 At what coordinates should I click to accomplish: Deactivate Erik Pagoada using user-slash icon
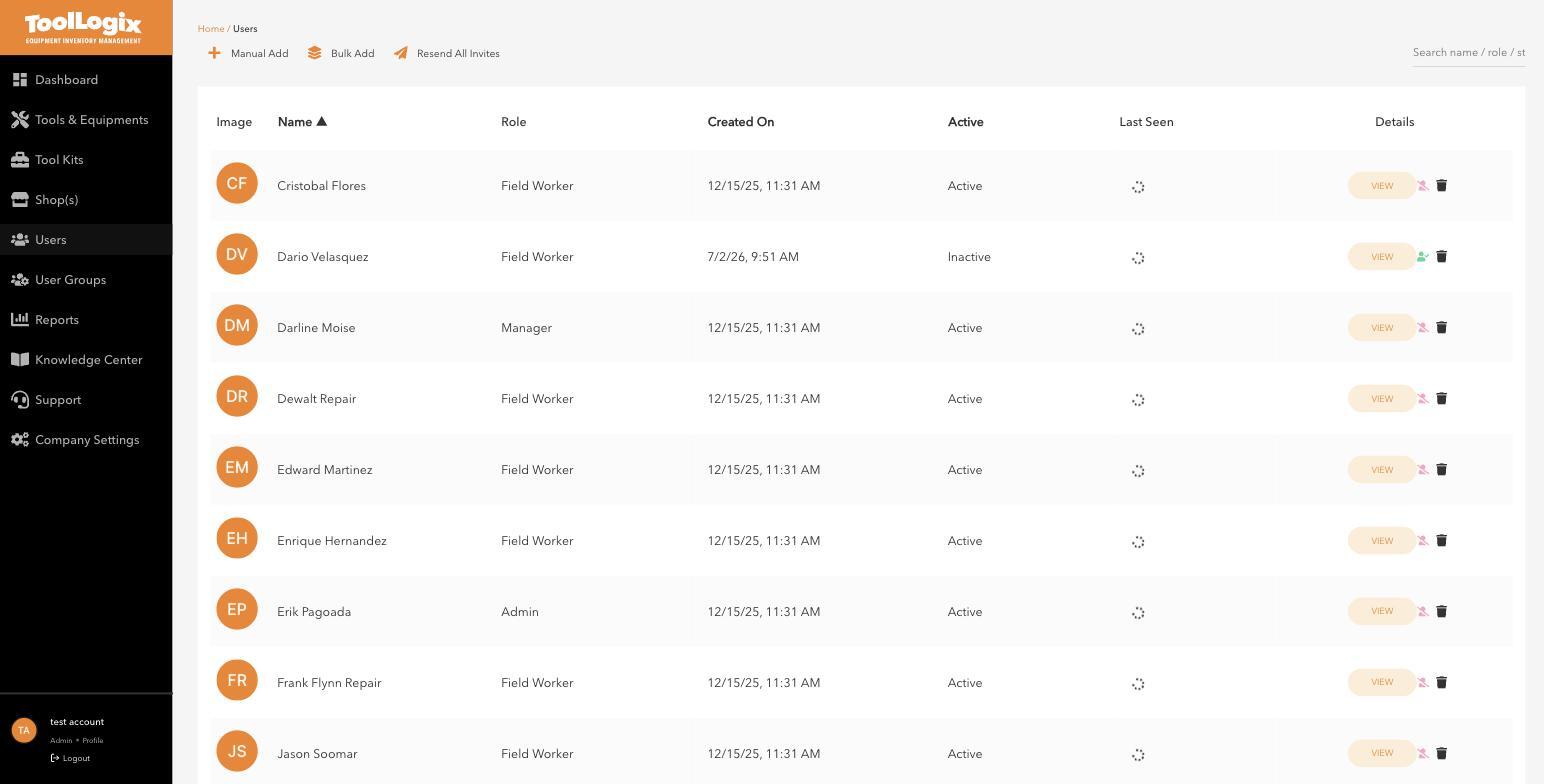pos(1422,611)
